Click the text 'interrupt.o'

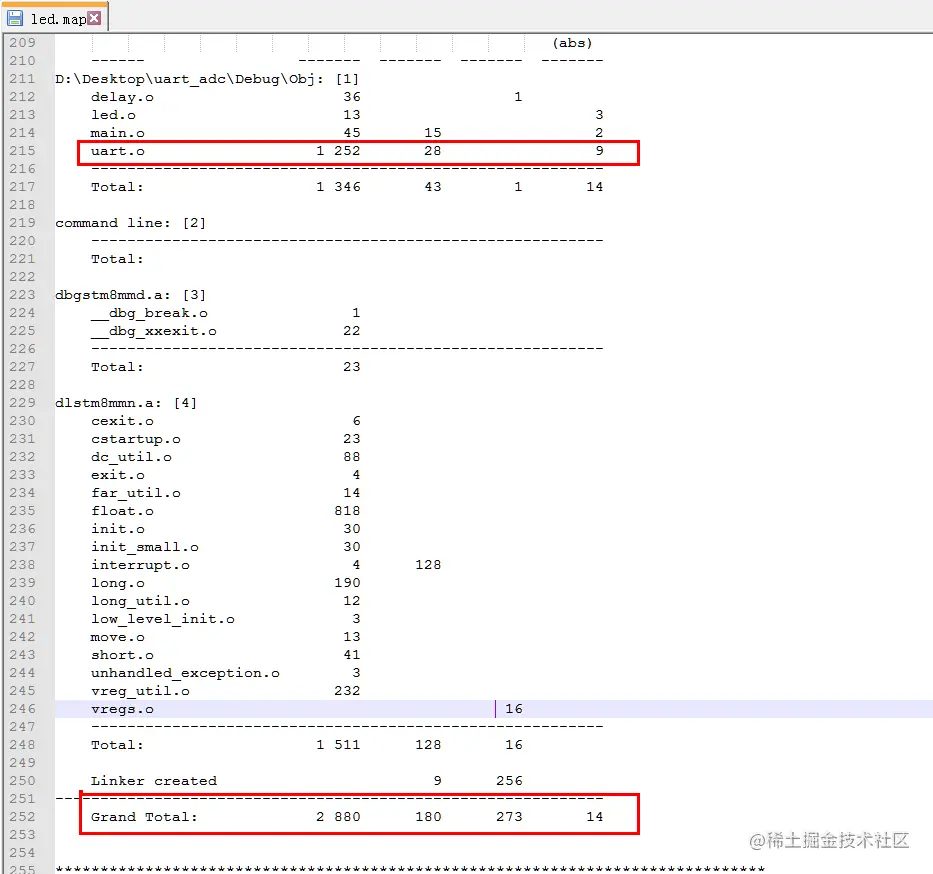pyautogui.click(x=140, y=565)
